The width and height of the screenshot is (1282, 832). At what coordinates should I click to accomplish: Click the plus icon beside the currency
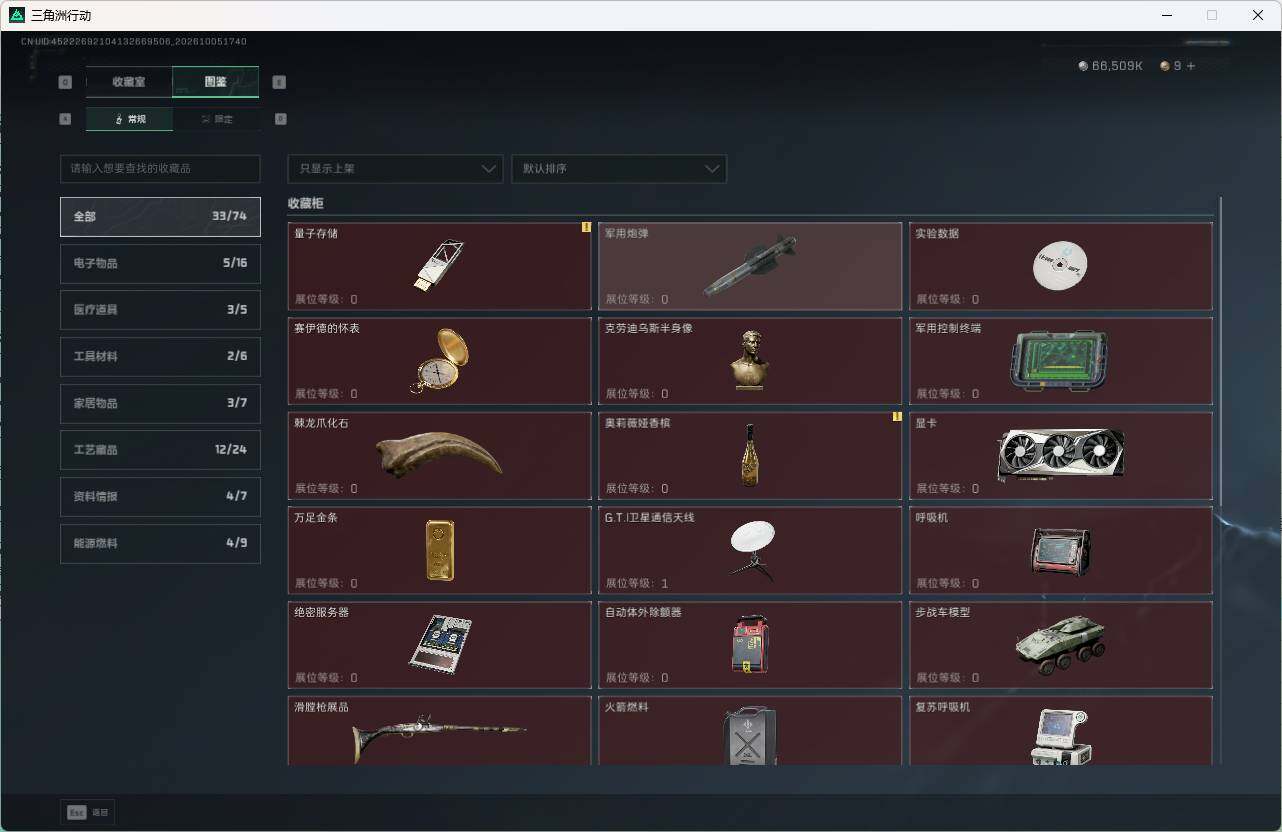(1190, 66)
